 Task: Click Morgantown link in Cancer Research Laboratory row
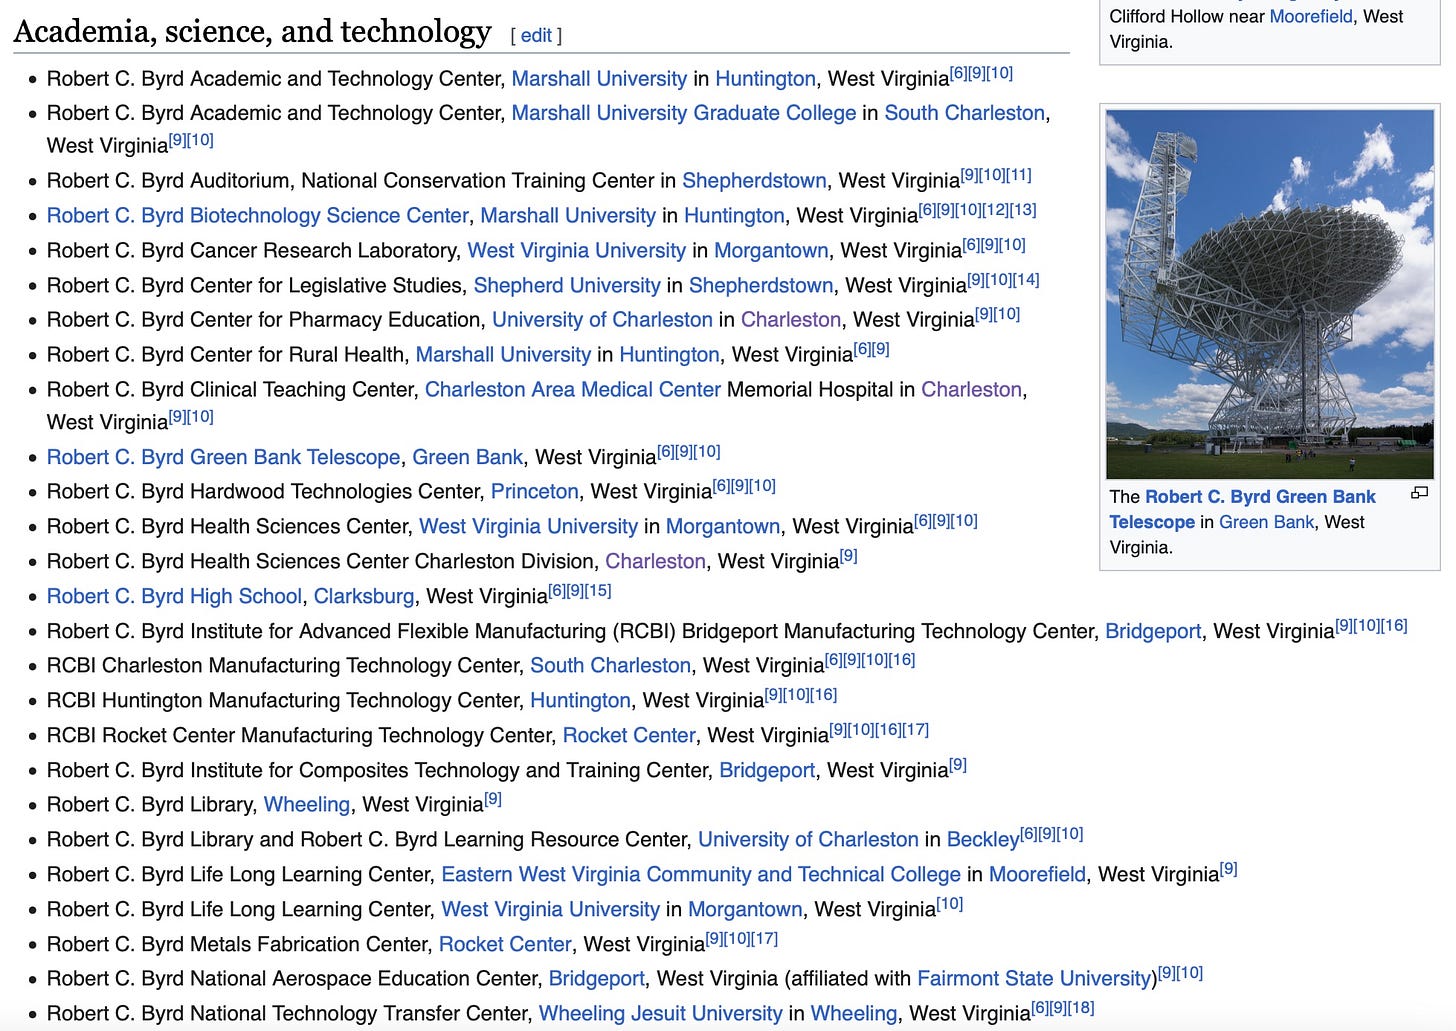771,251
